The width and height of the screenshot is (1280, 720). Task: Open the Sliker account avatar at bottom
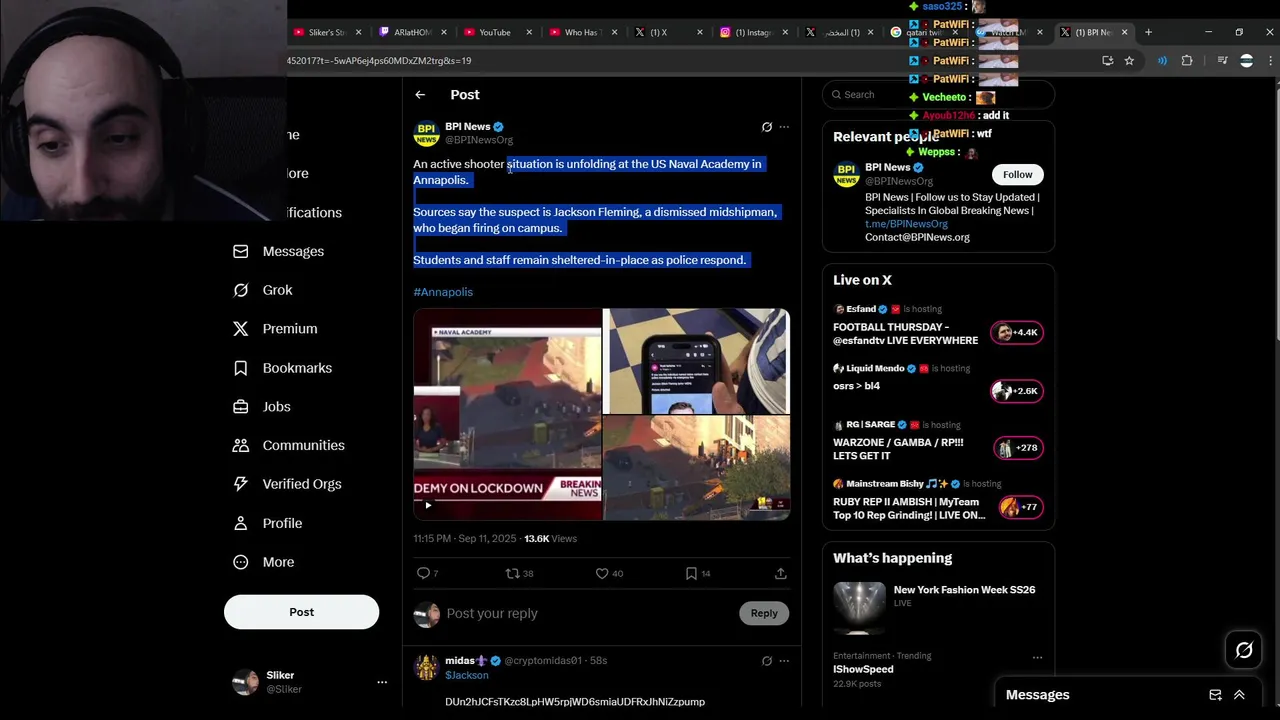[245, 682]
